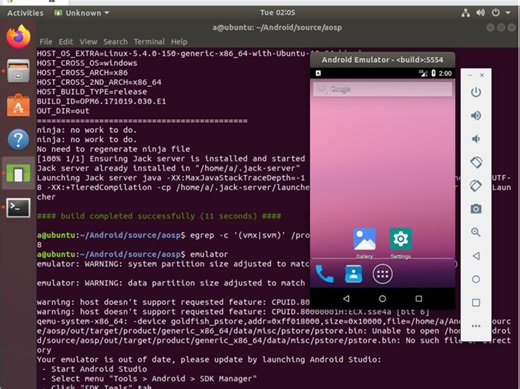This screenshot has height=389, width=520.
Task: Tap the notification icon in the Android status bar
Action: click(318, 73)
